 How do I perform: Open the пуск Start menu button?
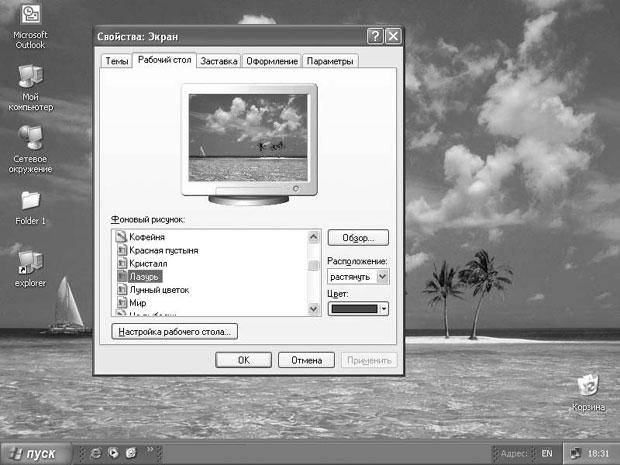[x=37, y=453]
